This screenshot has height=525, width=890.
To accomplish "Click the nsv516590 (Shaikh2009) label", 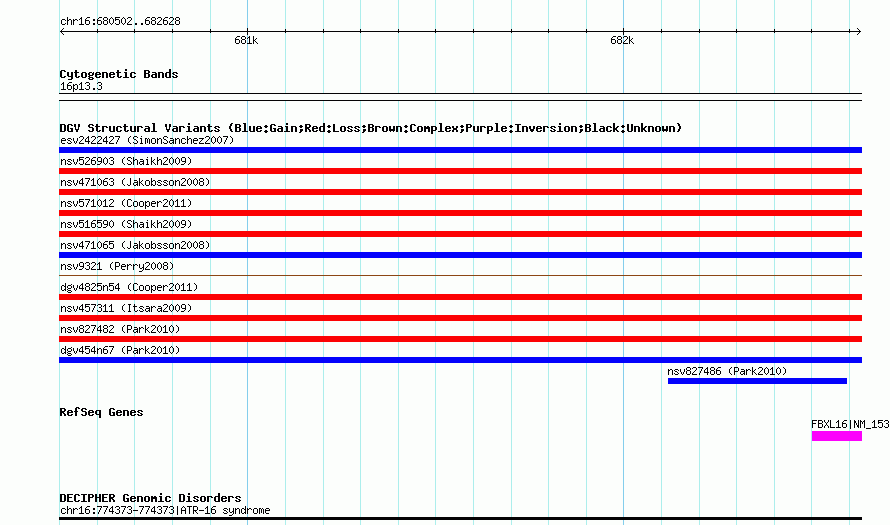I will [126, 224].
